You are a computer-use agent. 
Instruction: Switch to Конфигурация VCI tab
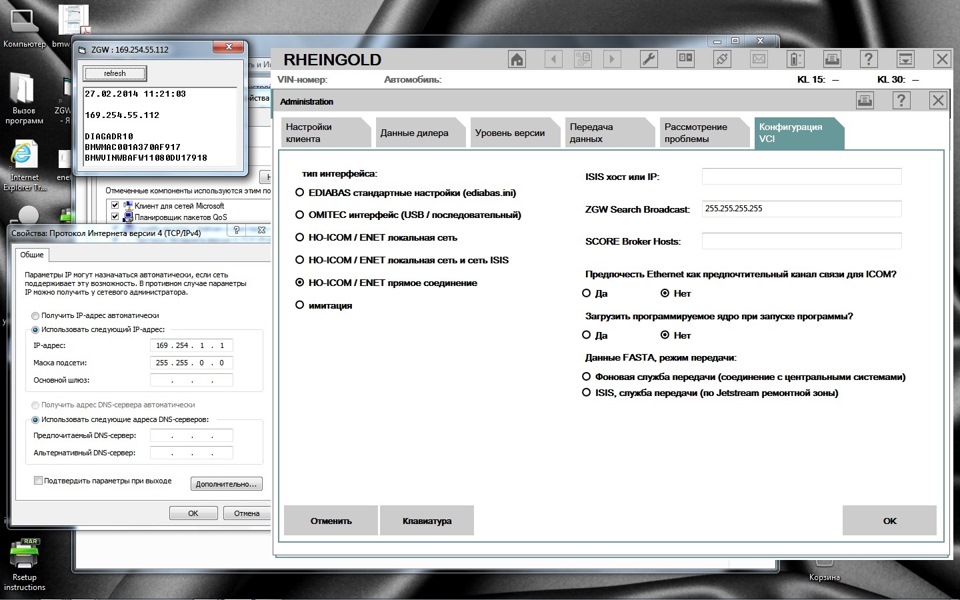pyautogui.click(x=798, y=132)
